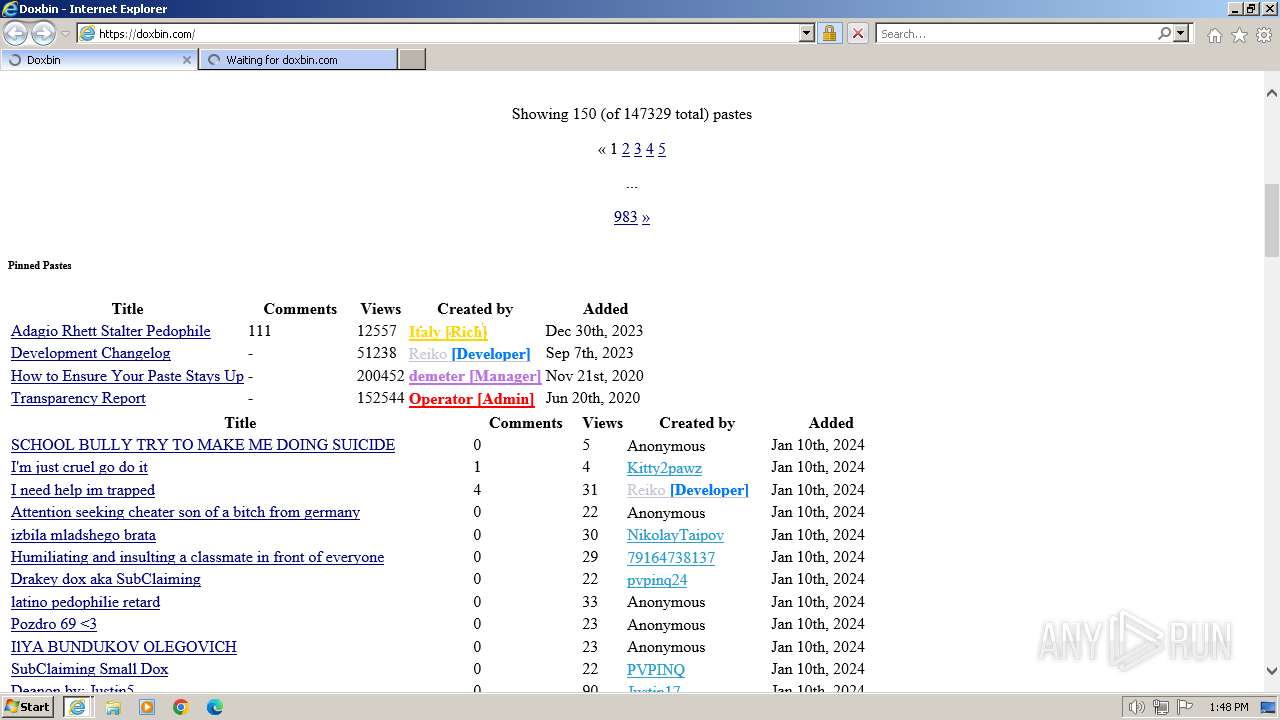The width and height of the screenshot is (1280, 720).
Task: Open a new browser tab
Action: point(412,60)
